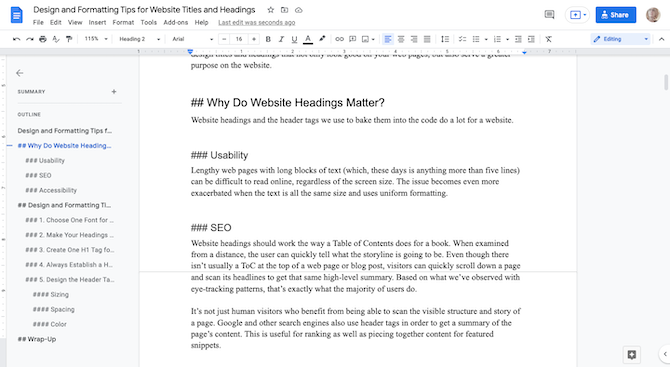Open the text color picker

pos(308,39)
